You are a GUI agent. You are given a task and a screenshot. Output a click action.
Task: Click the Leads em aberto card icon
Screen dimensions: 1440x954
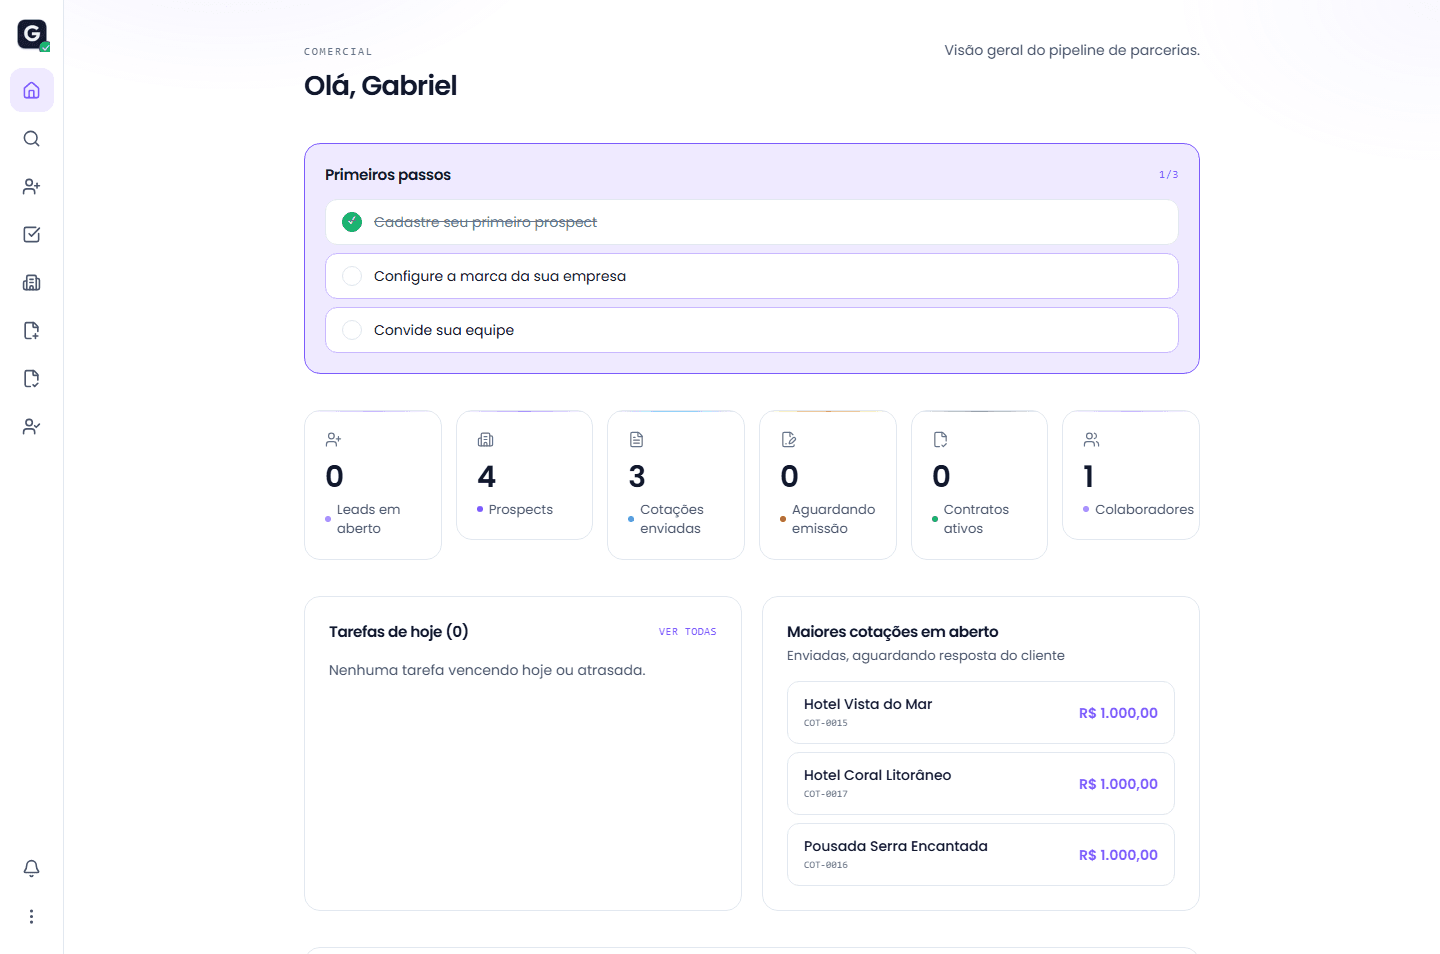[334, 440]
